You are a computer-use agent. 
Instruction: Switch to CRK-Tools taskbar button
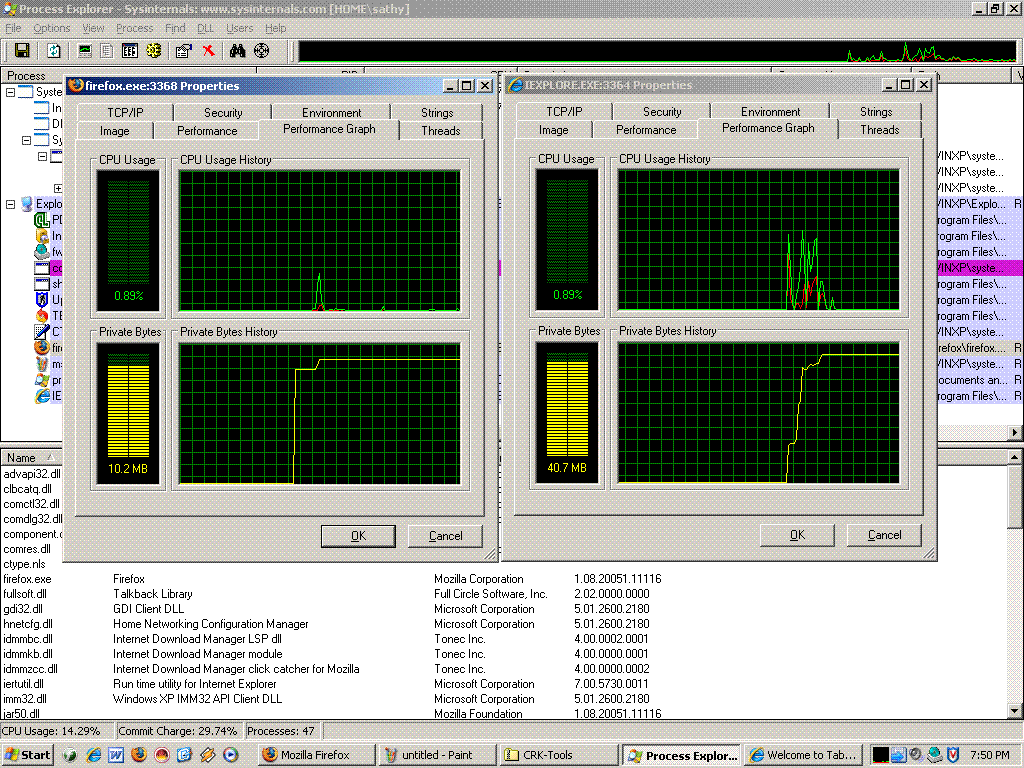[x=558, y=755]
